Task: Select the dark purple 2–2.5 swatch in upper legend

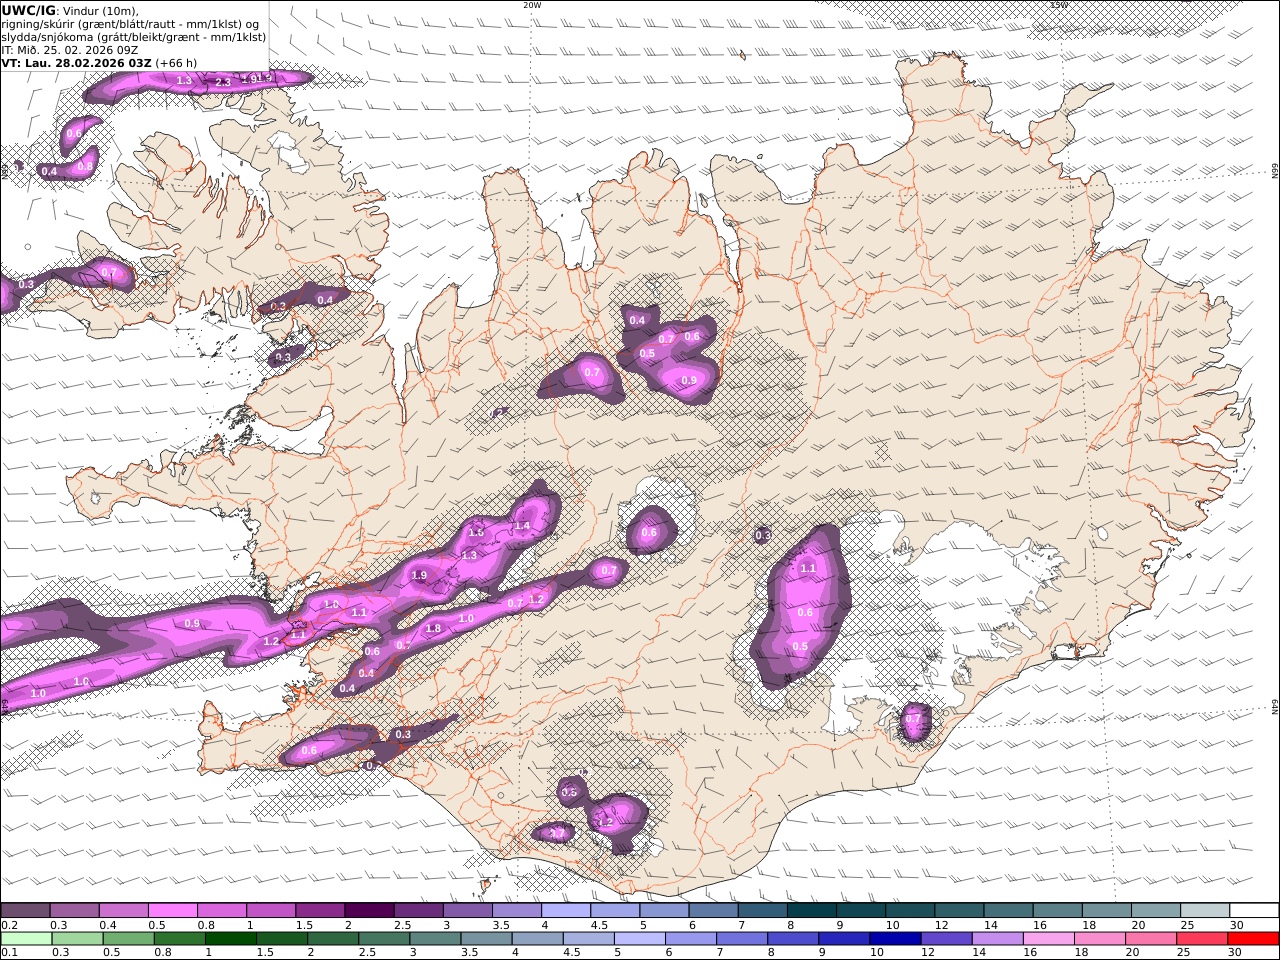Action: coord(369,911)
